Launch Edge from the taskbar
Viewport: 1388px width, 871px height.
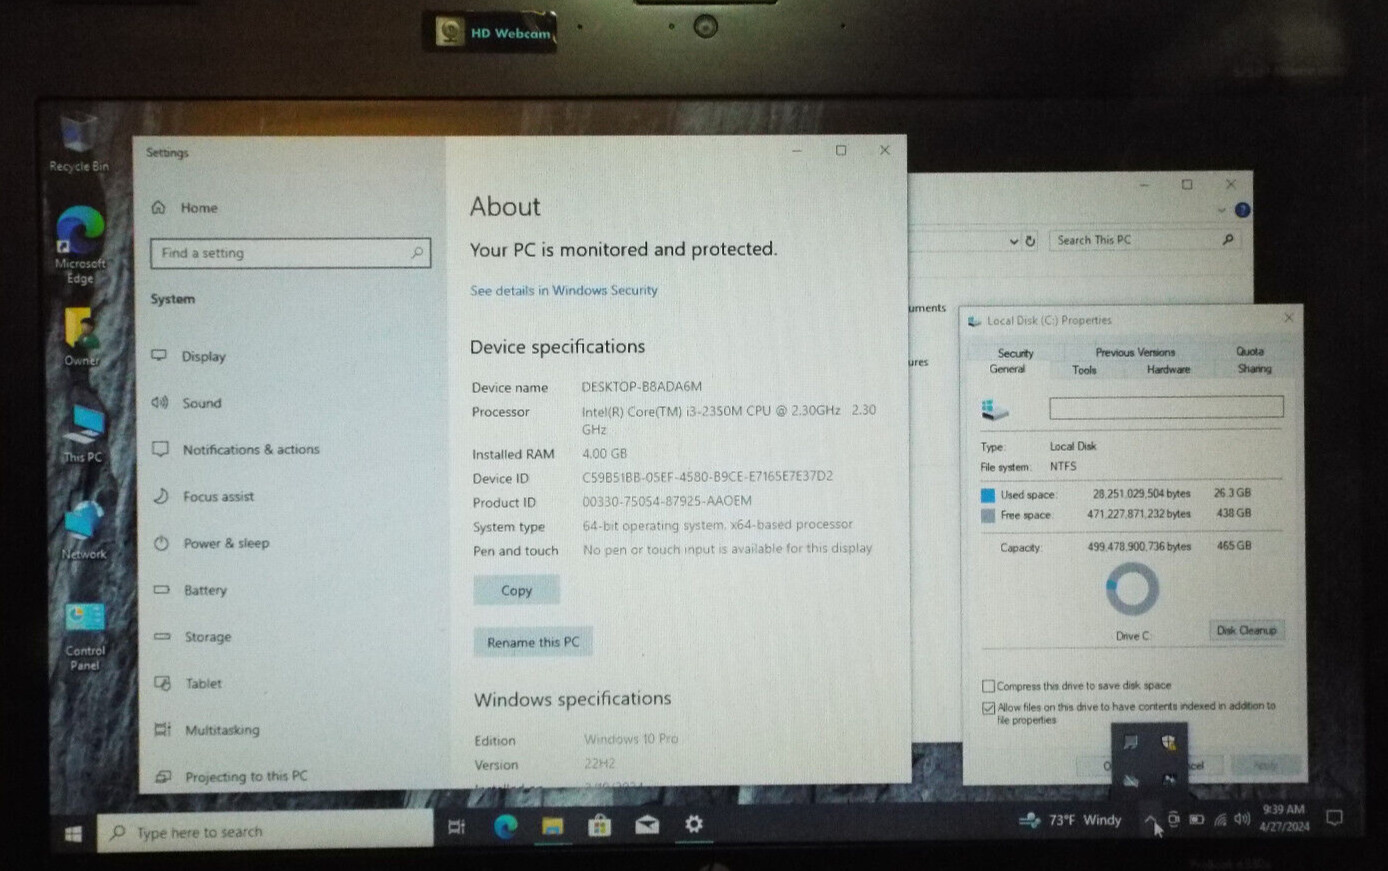point(506,826)
